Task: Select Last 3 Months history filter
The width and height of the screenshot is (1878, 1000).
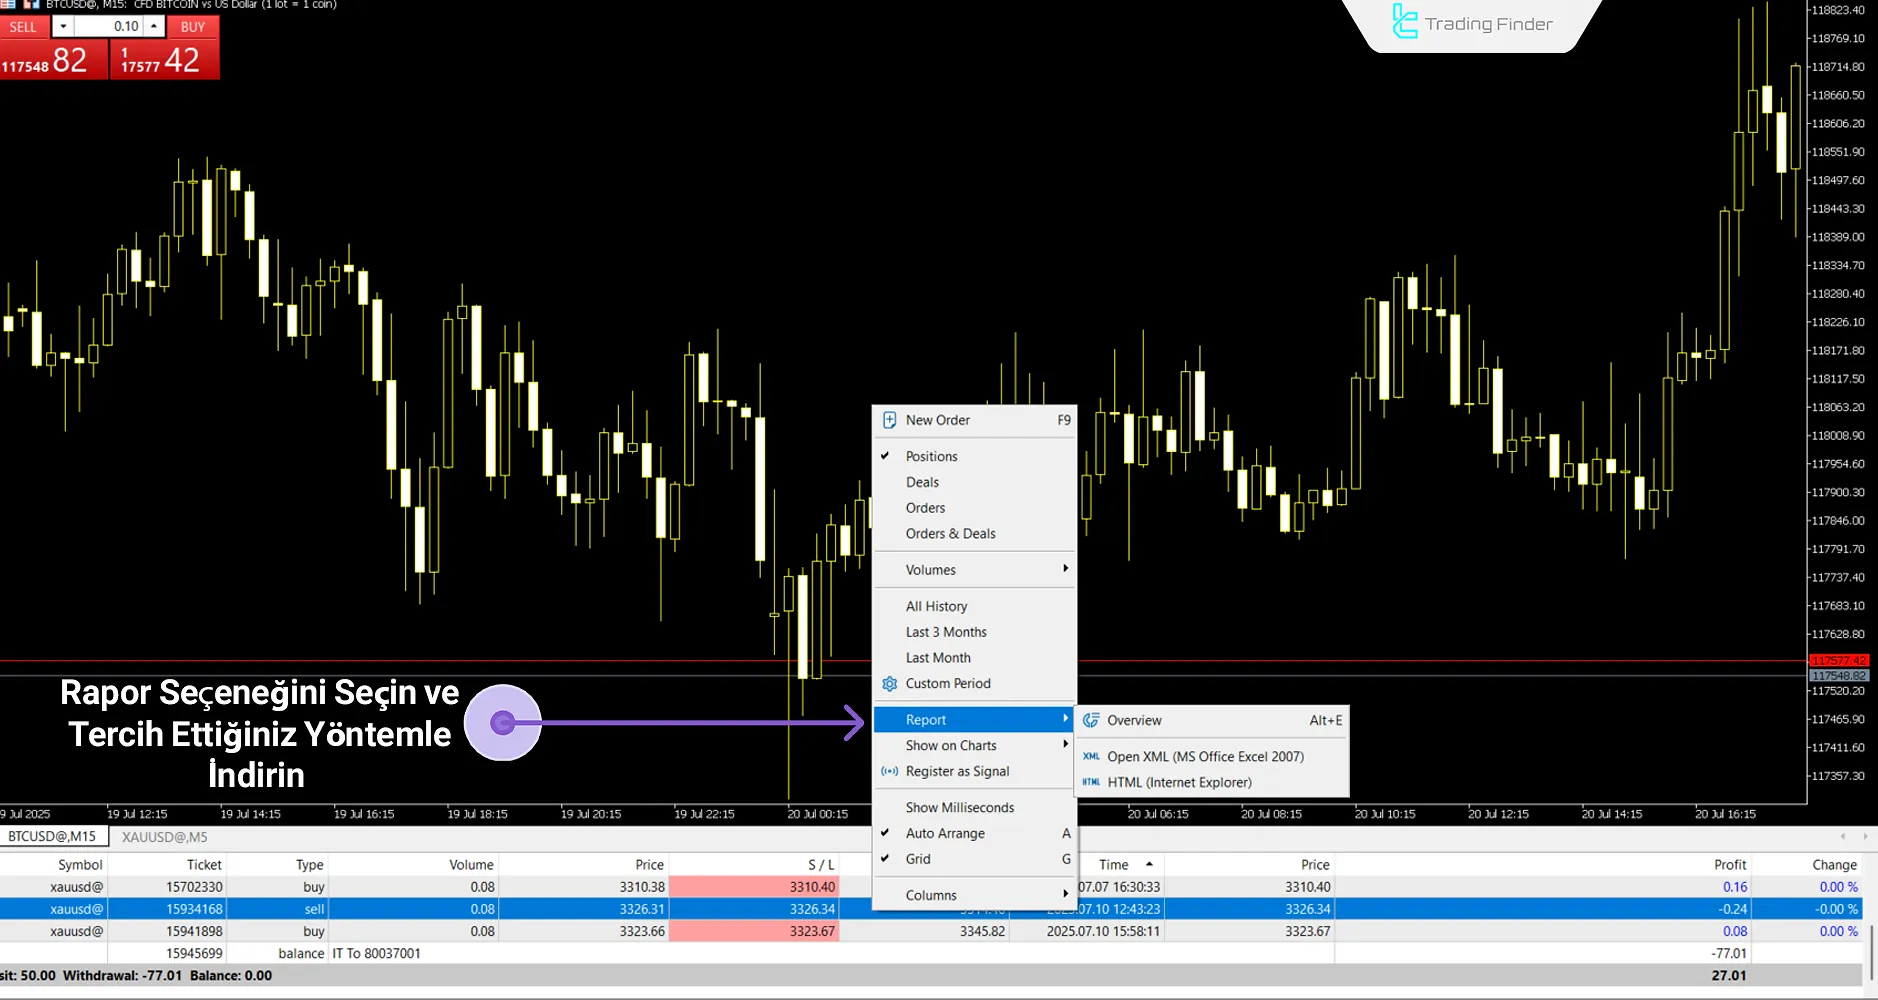Action: tap(946, 633)
